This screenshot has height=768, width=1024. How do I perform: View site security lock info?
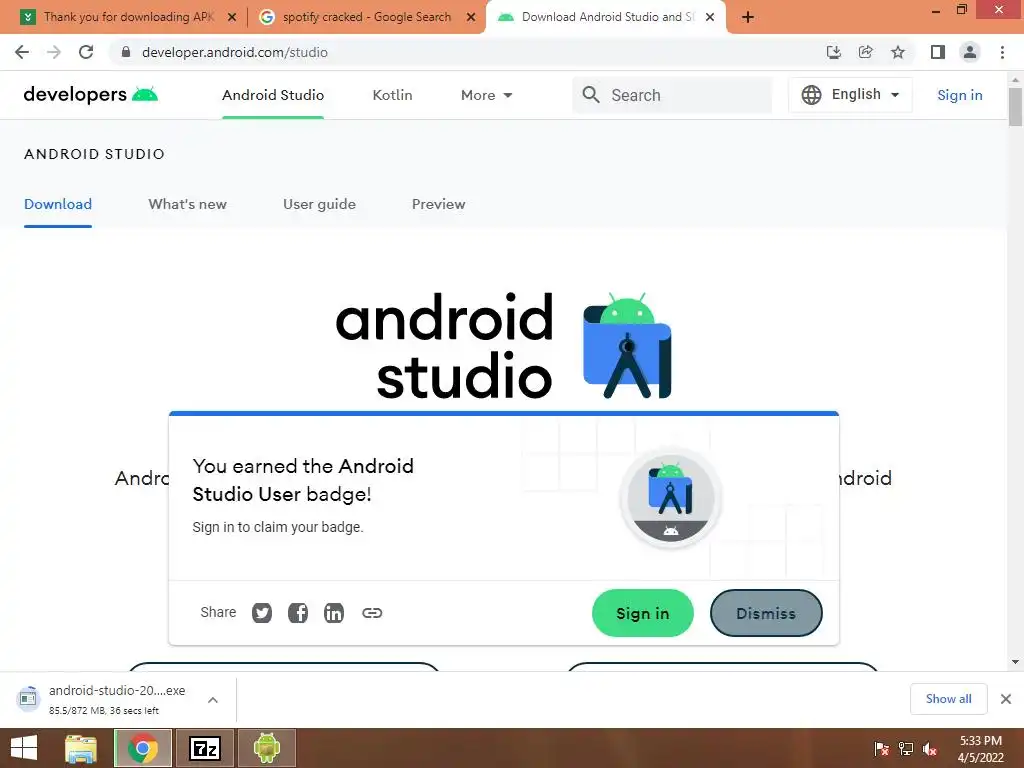(126, 52)
